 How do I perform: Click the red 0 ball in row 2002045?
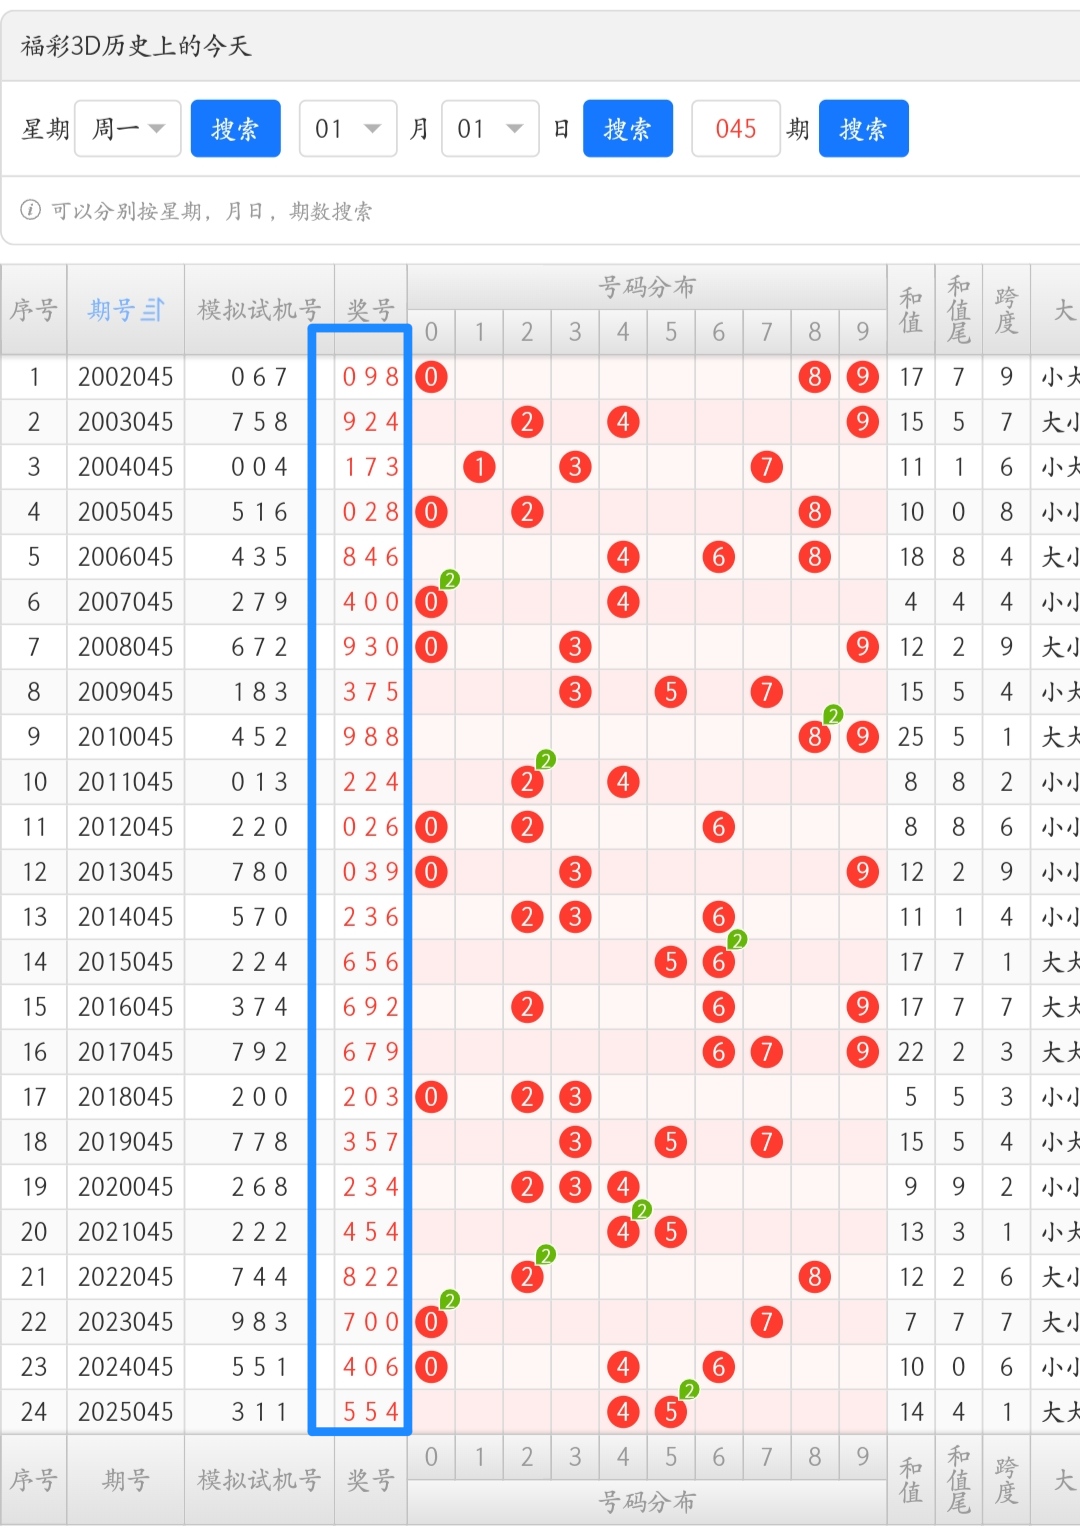(x=431, y=377)
